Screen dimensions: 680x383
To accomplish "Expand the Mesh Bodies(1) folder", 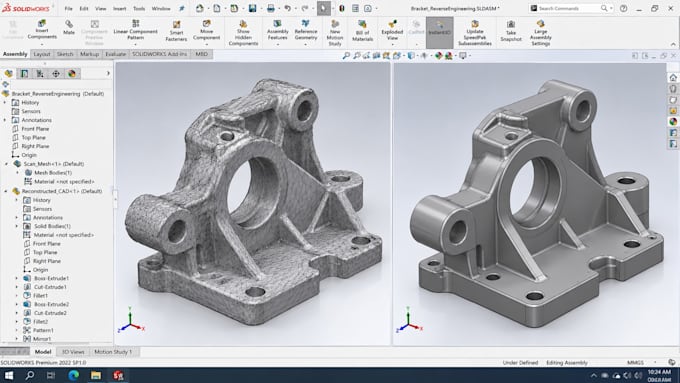I will (17, 173).
